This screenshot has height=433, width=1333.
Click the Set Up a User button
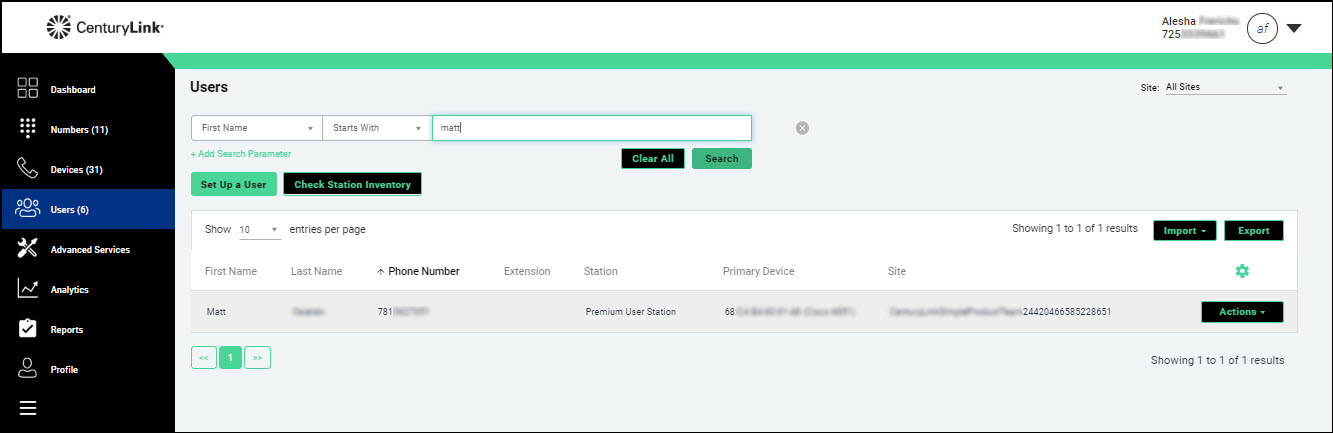(x=233, y=185)
